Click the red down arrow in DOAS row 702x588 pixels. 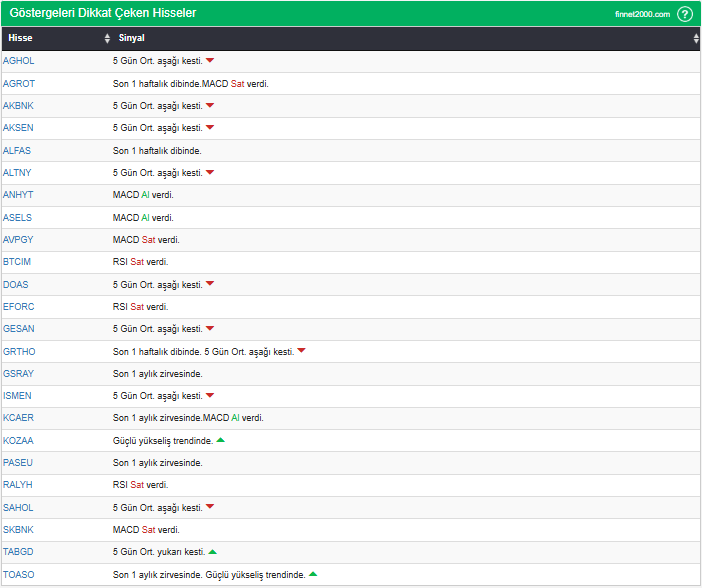click(x=210, y=283)
